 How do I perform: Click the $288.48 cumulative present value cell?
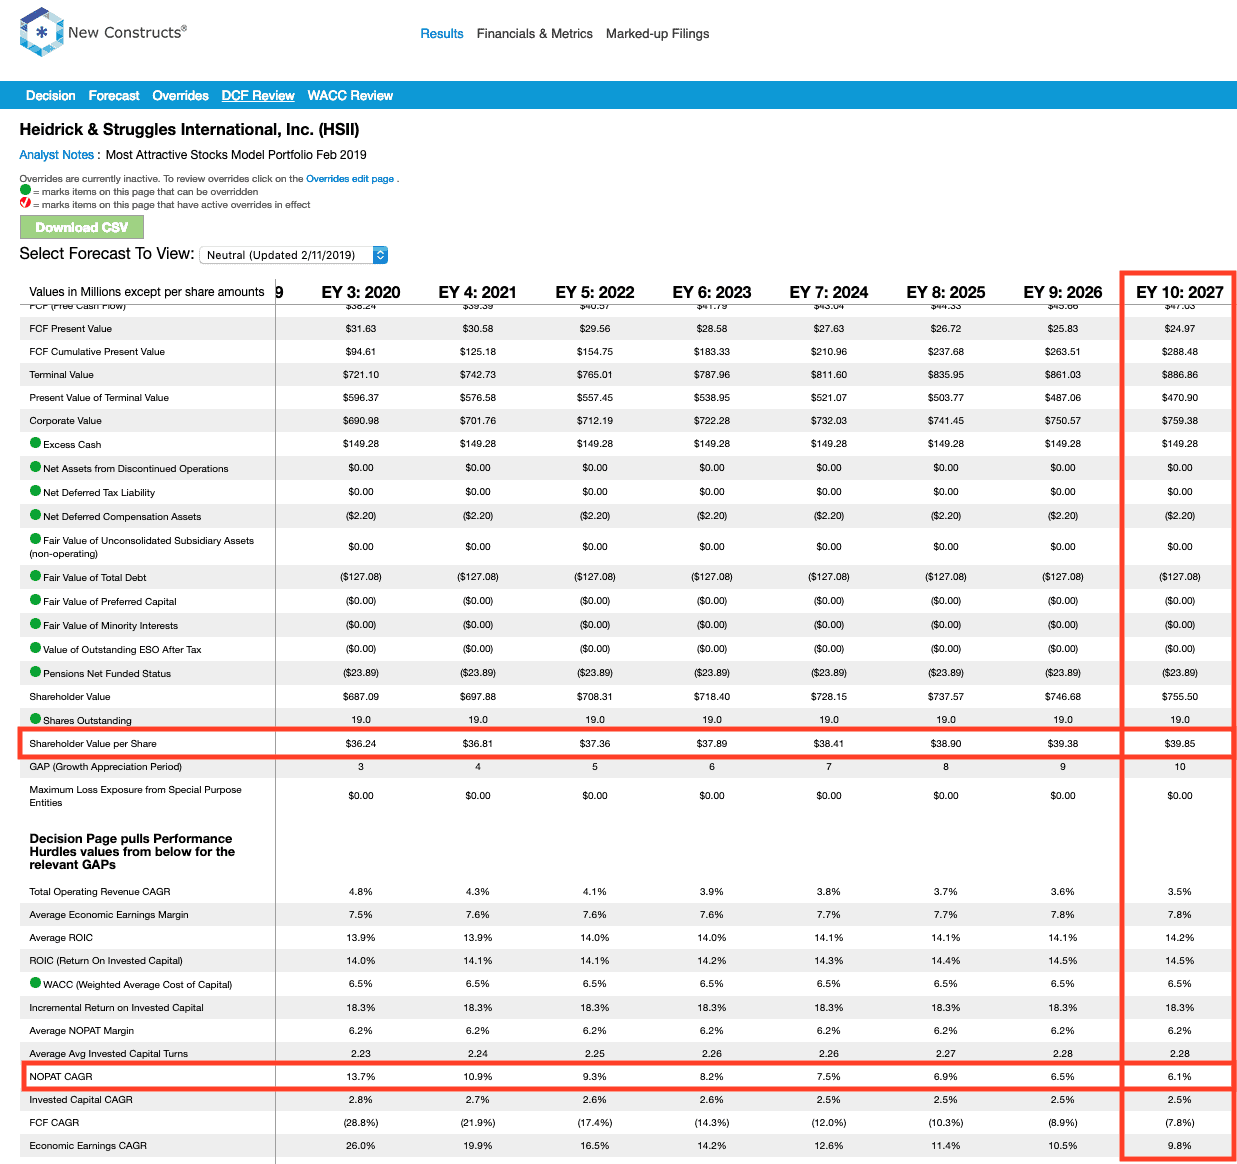(1180, 352)
